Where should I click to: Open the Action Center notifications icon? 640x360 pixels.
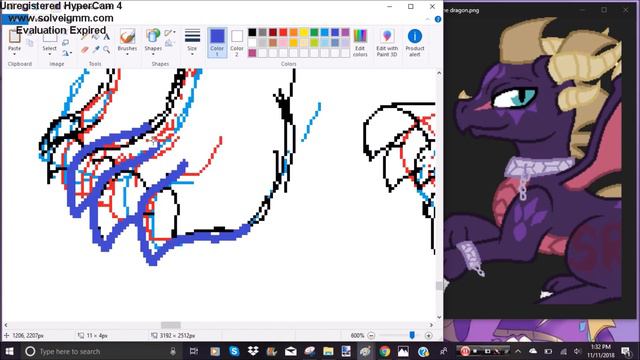627,351
